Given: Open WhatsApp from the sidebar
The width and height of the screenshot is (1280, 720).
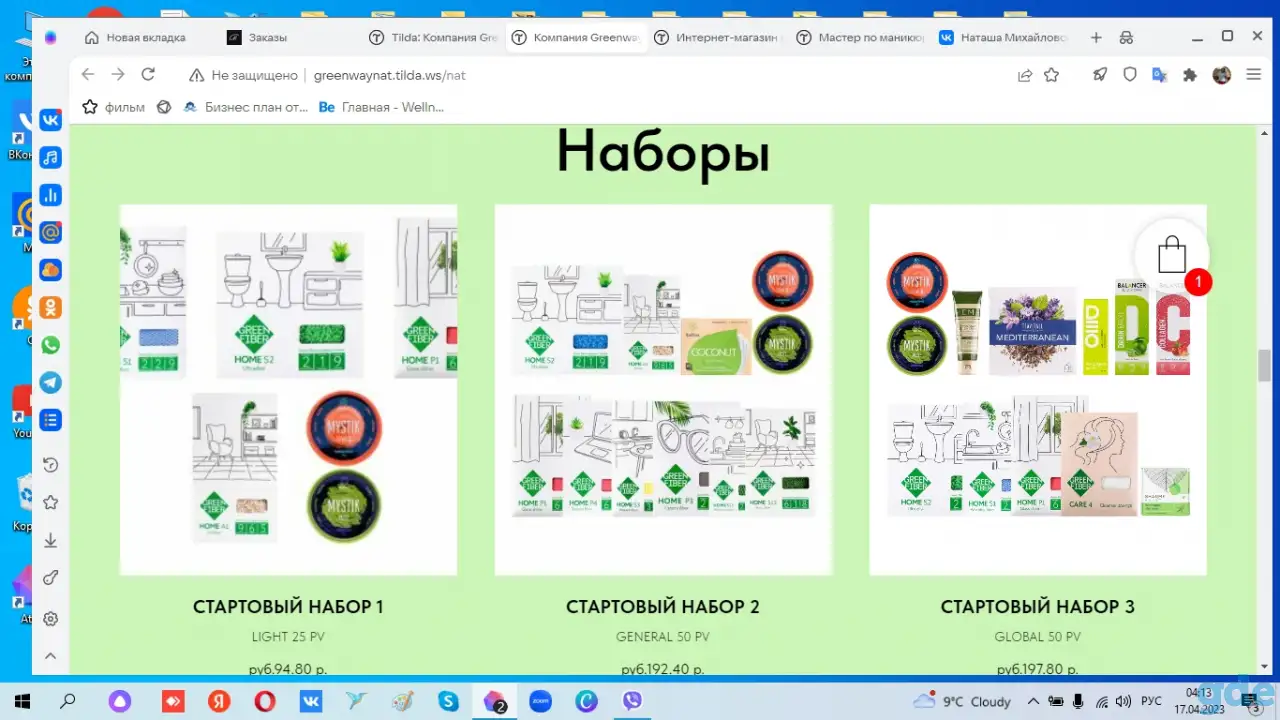Looking at the screenshot, I should point(50,345).
